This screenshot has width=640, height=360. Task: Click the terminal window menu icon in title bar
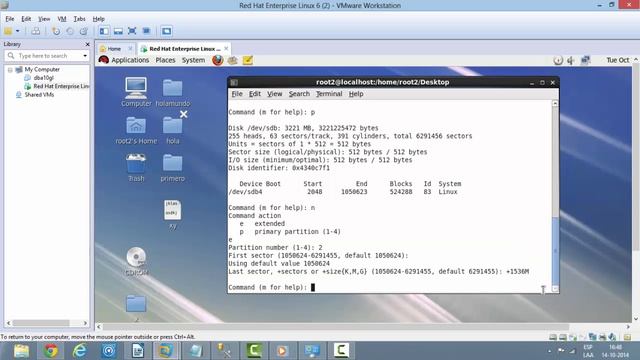[234, 82]
